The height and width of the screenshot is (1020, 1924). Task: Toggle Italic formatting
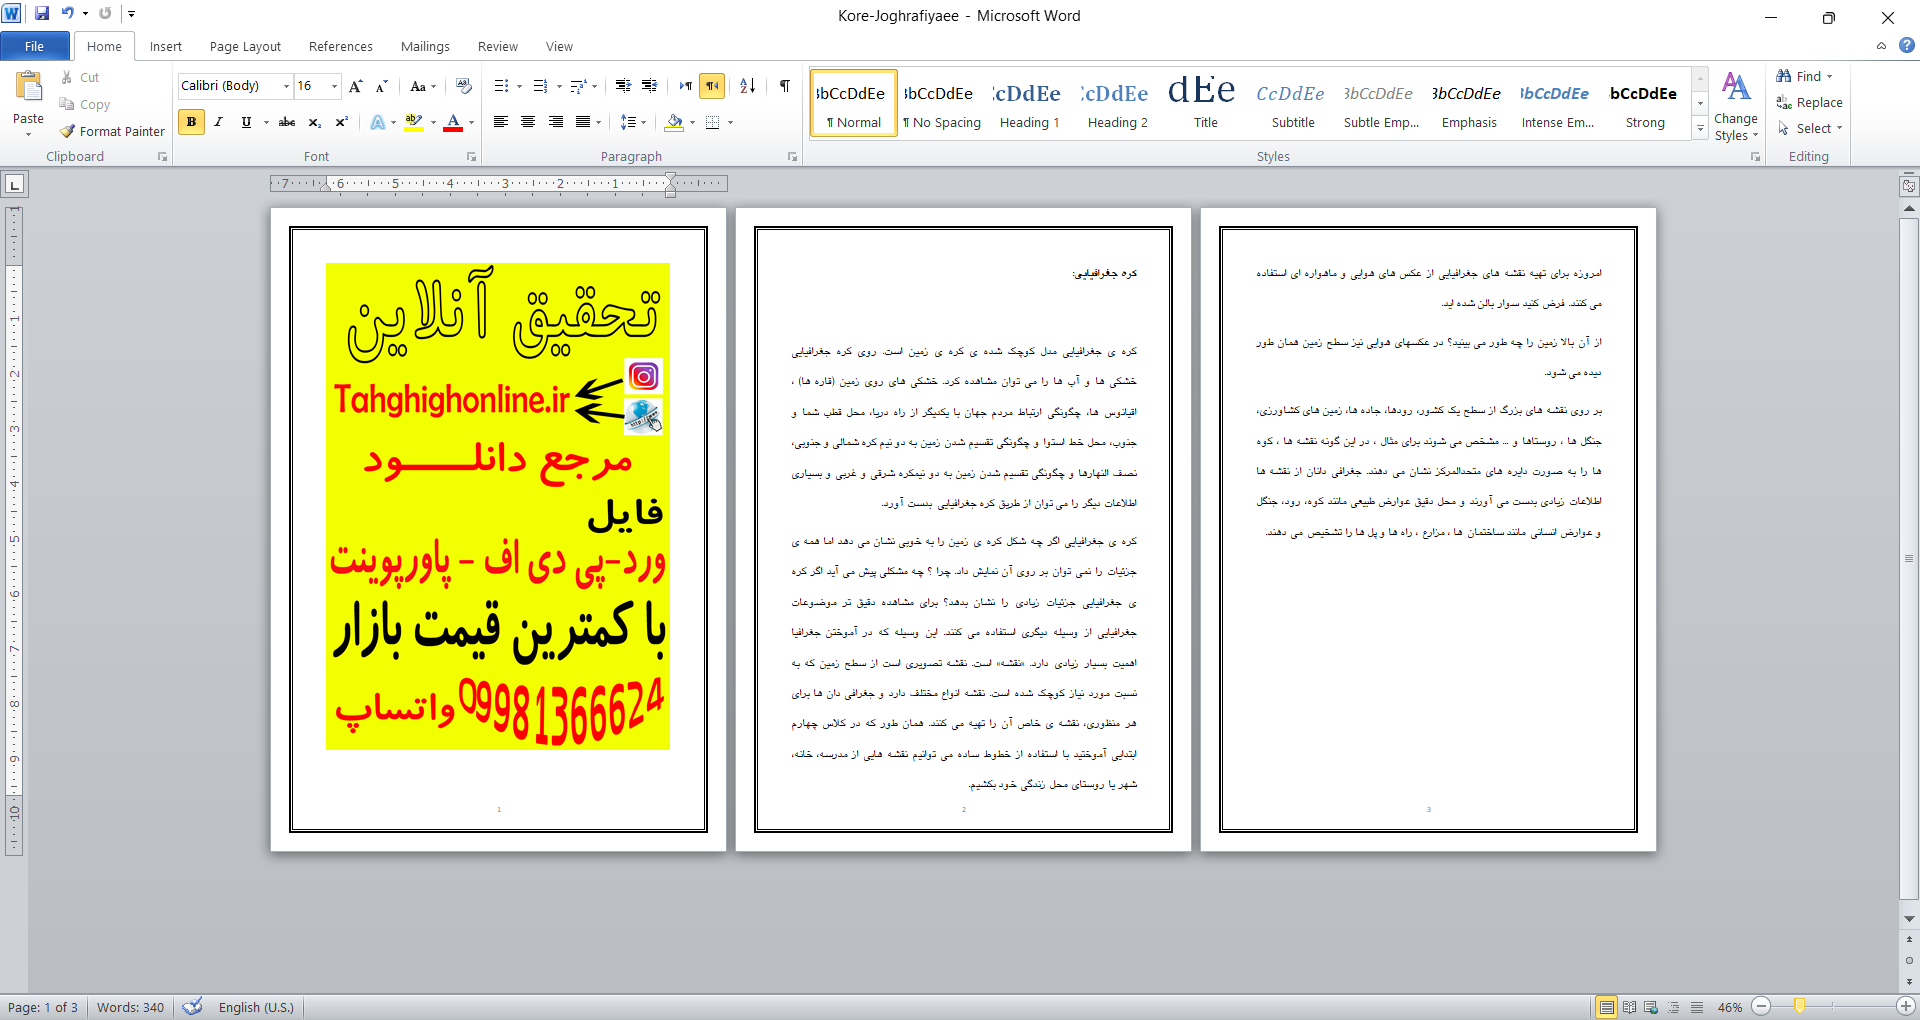pos(218,122)
